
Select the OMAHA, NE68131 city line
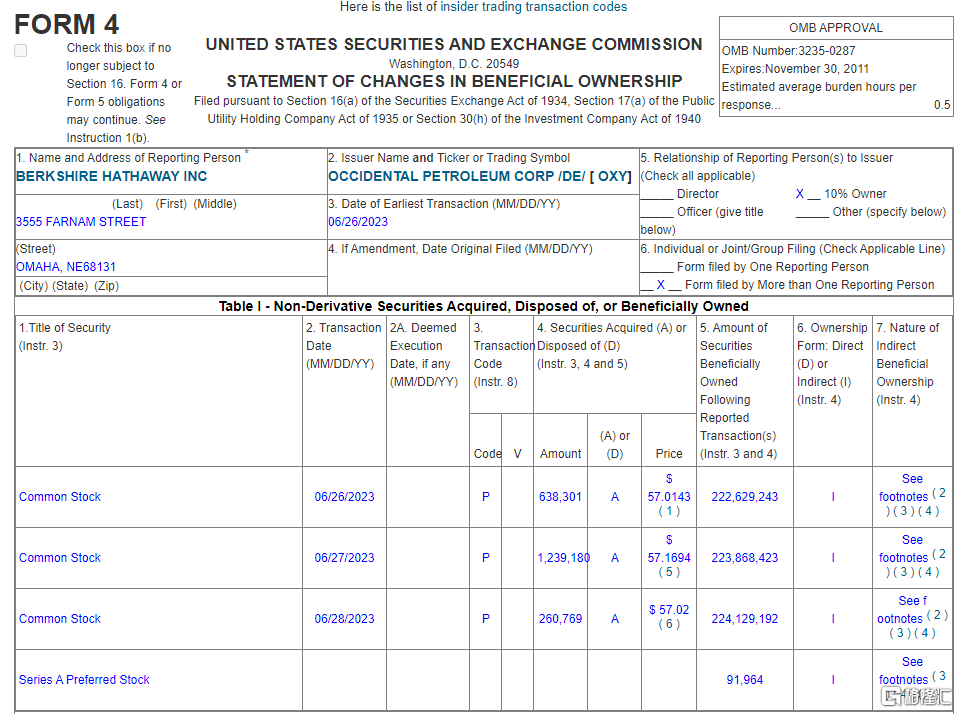65,267
